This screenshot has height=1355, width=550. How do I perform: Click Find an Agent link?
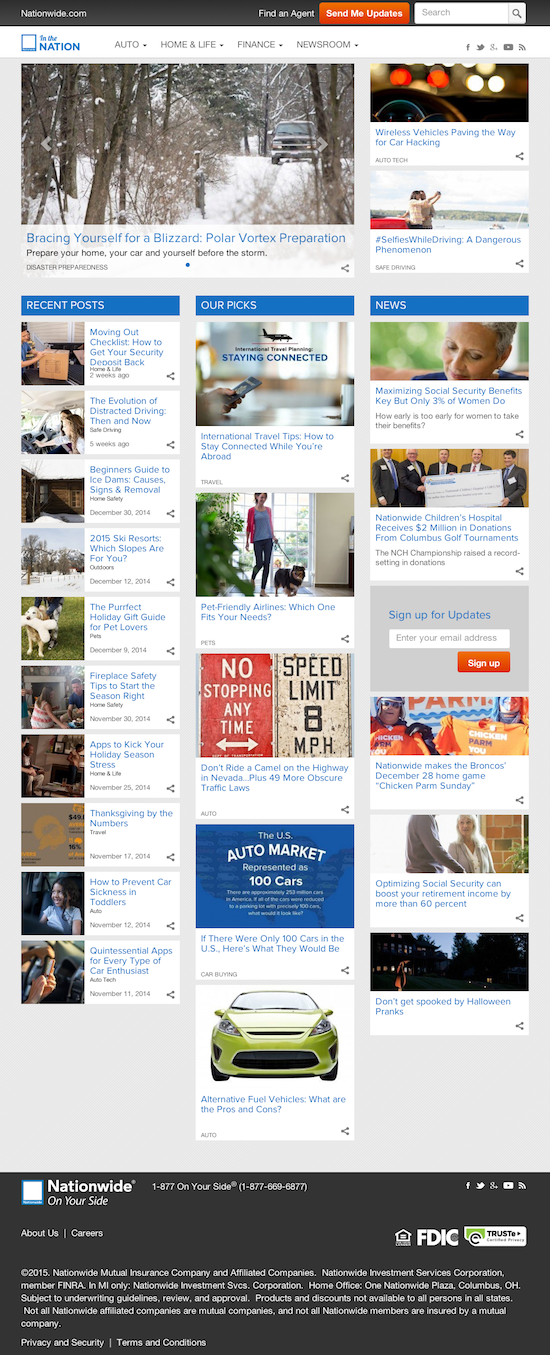point(286,14)
